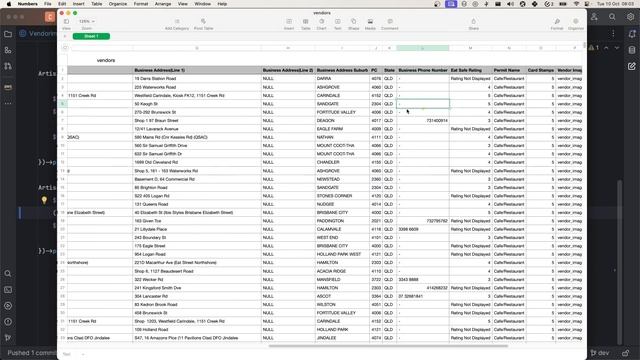Viewport: 640px width, 360px height.
Task: Click the horizontal scrollbar of the spreadsheet
Action: (388, 346)
